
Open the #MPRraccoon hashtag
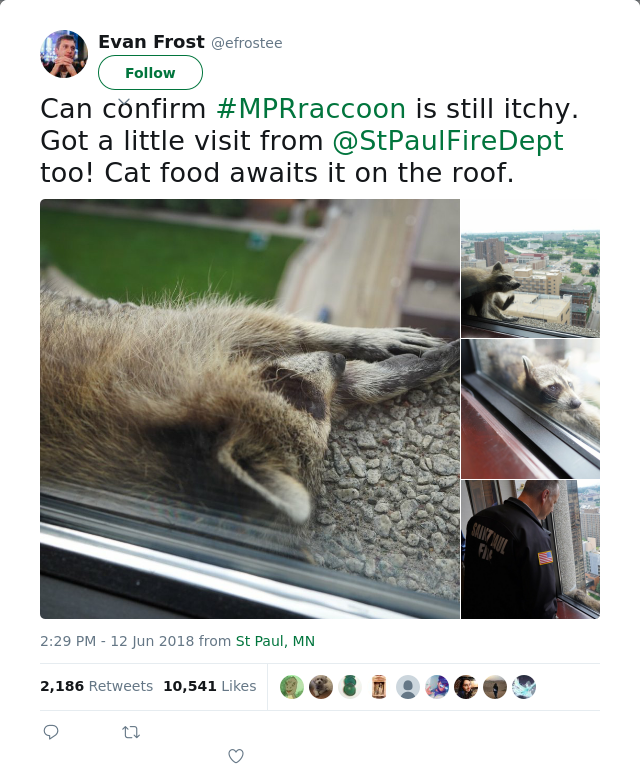[311, 109]
